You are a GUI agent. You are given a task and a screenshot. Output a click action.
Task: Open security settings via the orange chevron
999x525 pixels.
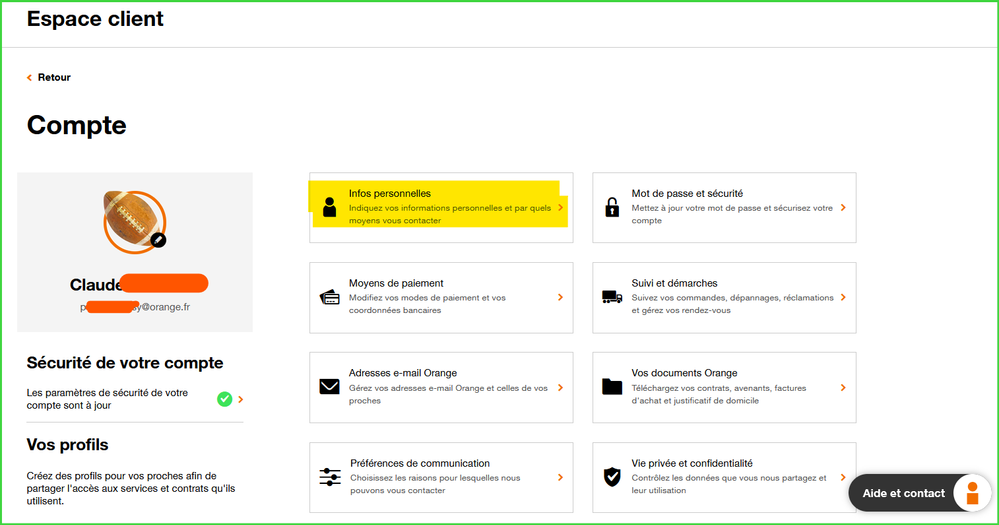click(241, 399)
